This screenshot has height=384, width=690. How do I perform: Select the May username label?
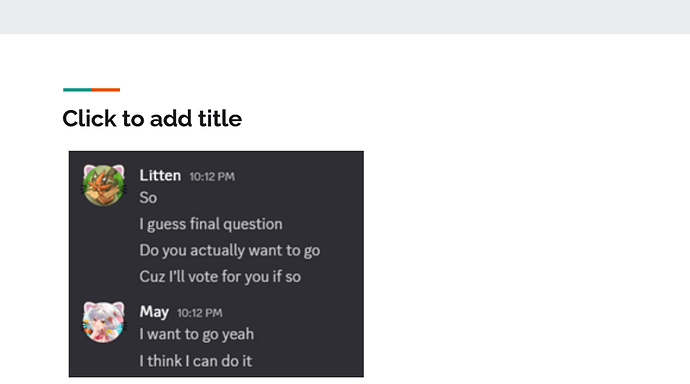tap(154, 312)
